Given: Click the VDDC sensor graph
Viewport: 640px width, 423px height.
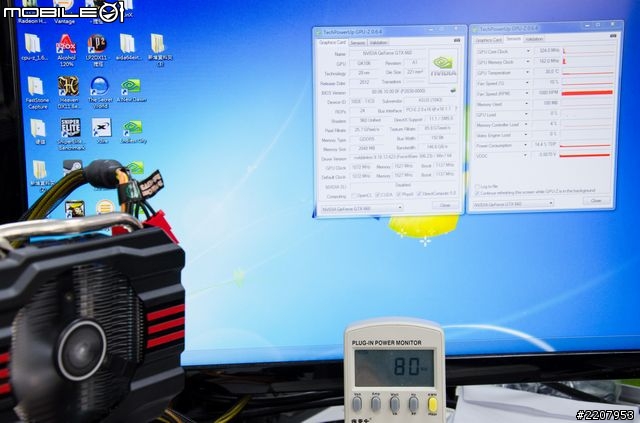Looking at the screenshot, I should pyautogui.click(x=585, y=155).
